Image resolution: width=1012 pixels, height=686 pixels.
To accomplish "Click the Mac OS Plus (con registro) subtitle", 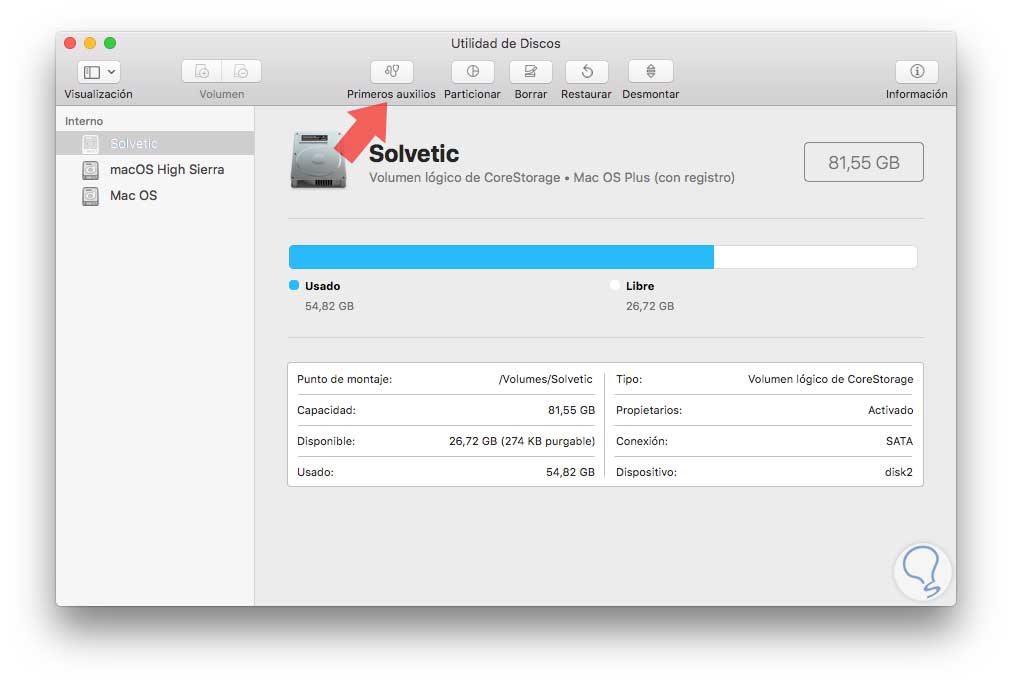I will coord(654,177).
